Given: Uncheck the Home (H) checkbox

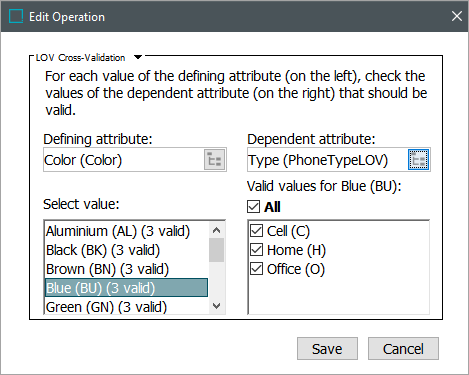Looking at the screenshot, I should pyautogui.click(x=256, y=250).
